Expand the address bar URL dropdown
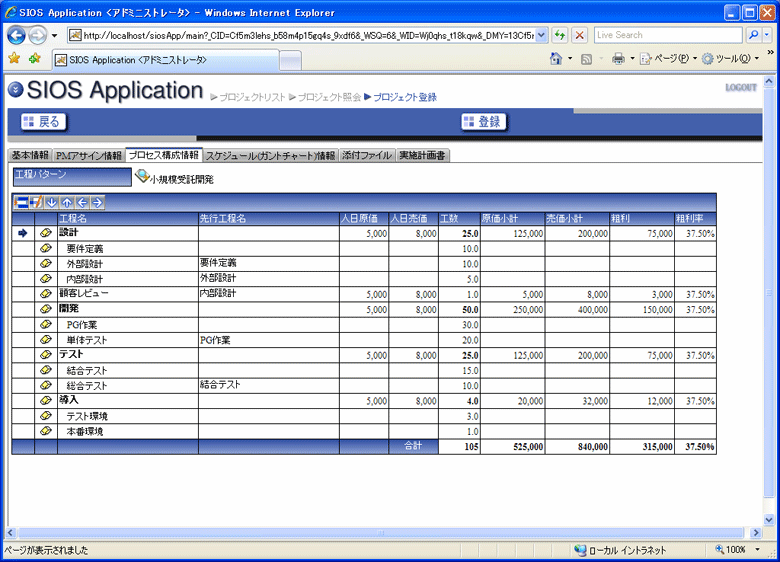Viewport: 780px width, 562px height. (x=542, y=35)
